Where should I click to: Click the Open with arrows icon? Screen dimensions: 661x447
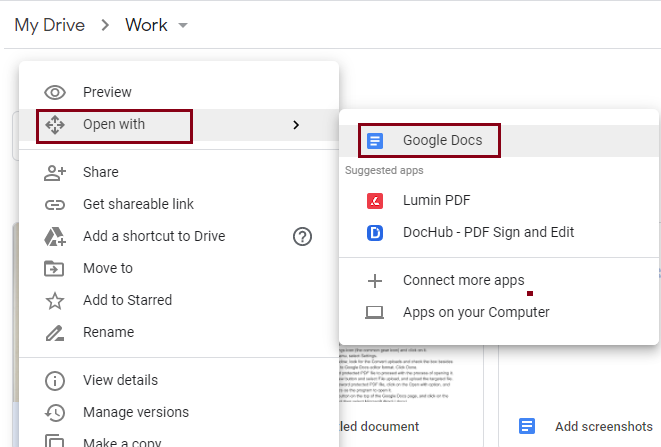pos(55,125)
